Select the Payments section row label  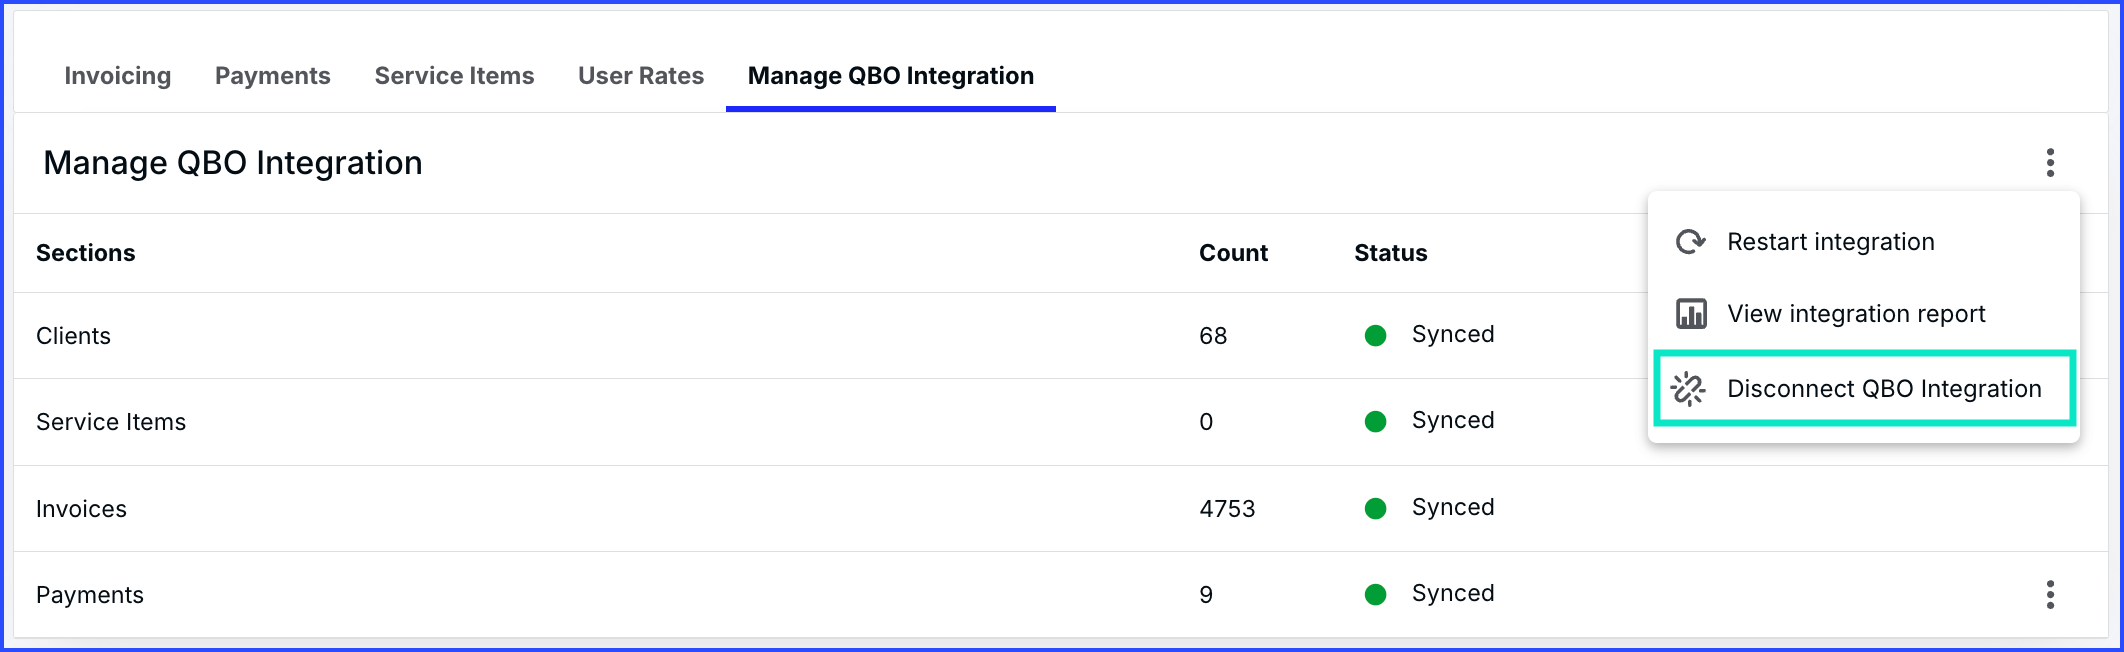[x=90, y=595]
